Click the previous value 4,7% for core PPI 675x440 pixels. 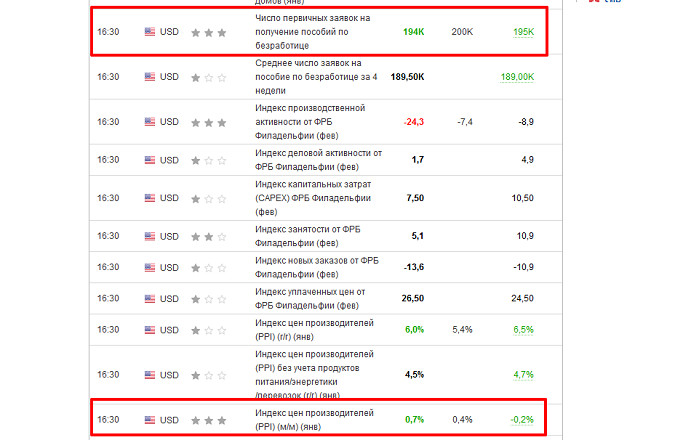pos(522,375)
